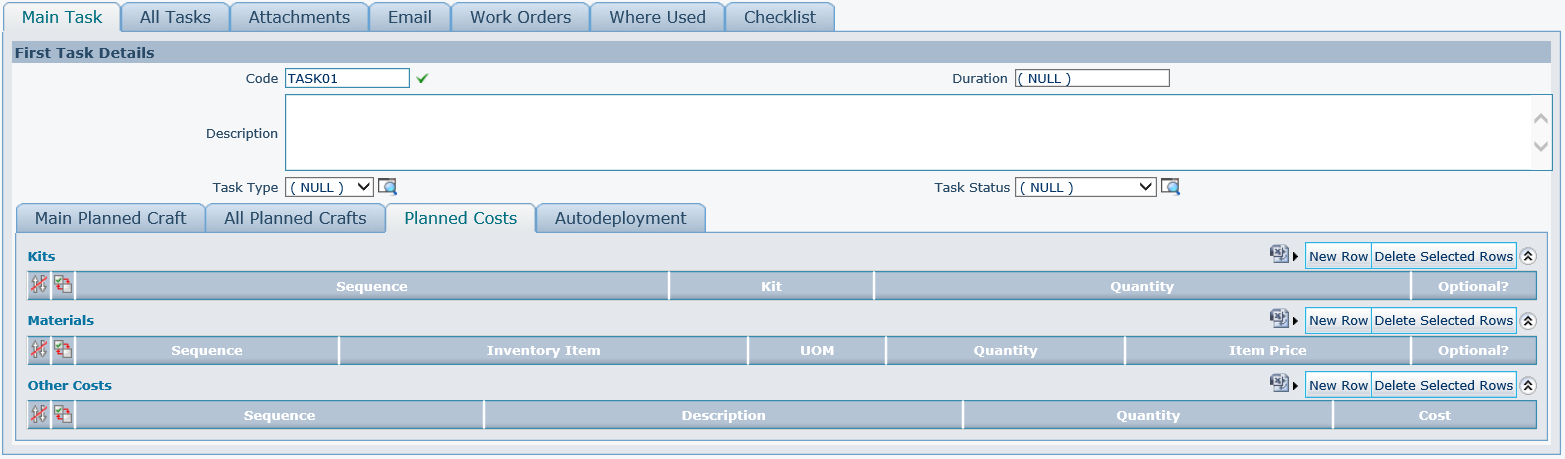Click into the Description text area
The height and width of the screenshot is (459, 1565).
coord(900,133)
